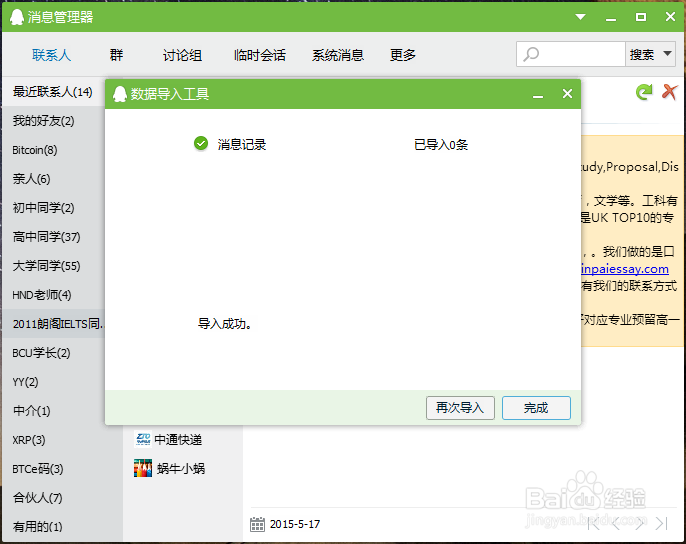The height and width of the screenshot is (544, 686).
Task: Select the 合伙人(7) group
Action: coord(62,498)
